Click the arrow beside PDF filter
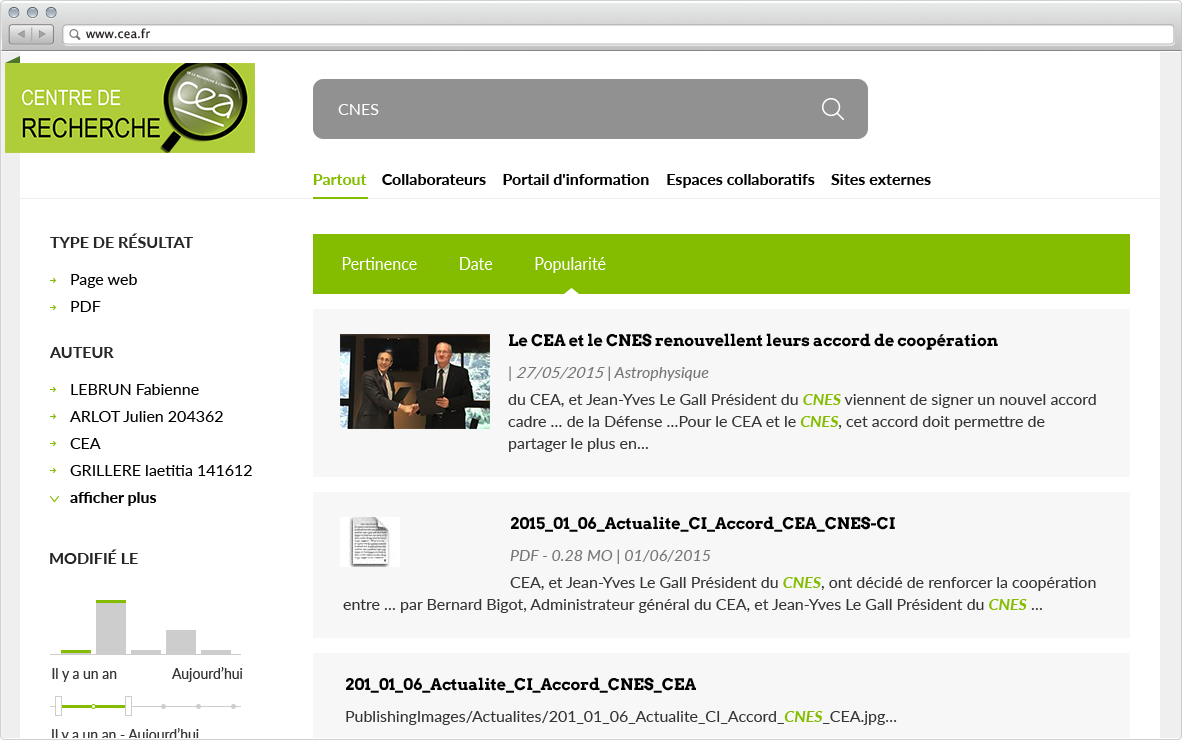The image size is (1183, 740). click(54, 308)
